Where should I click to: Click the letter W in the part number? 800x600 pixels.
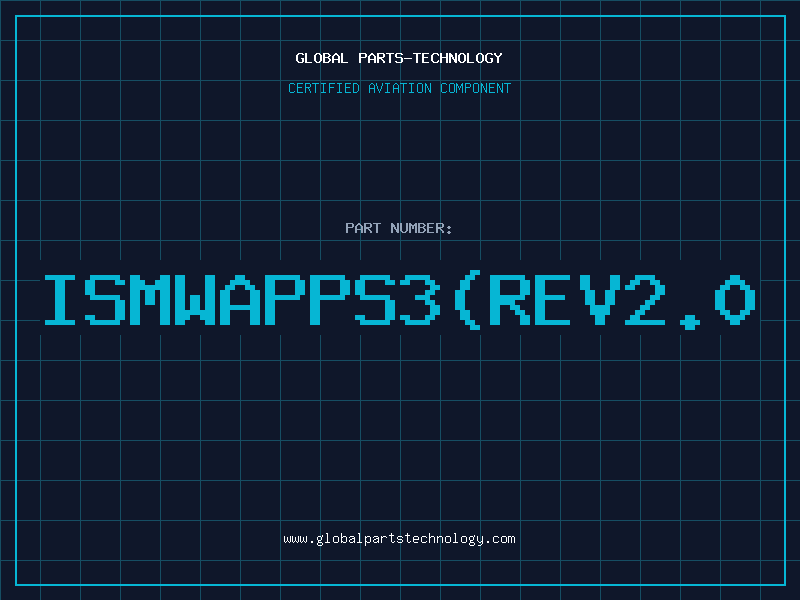click(x=195, y=300)
